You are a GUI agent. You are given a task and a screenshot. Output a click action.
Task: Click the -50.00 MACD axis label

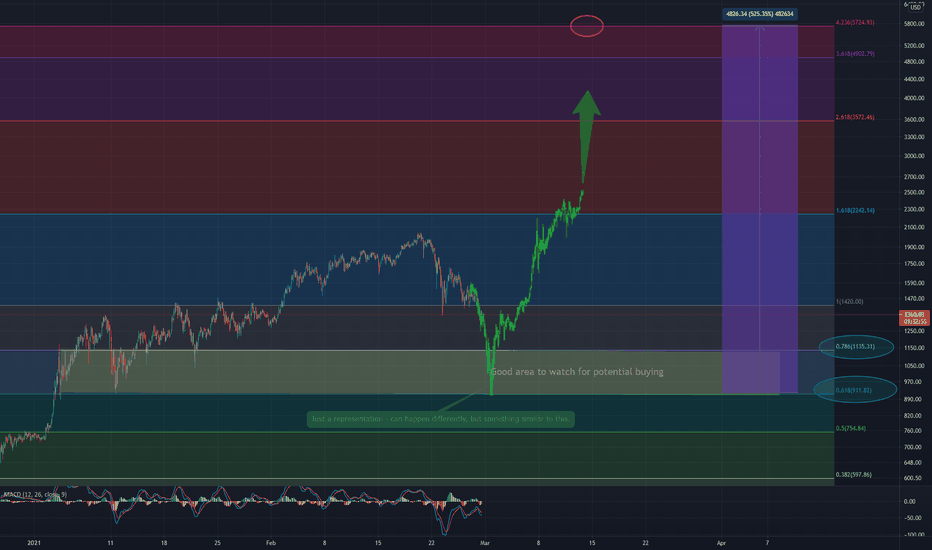click(x=912, y=518)
